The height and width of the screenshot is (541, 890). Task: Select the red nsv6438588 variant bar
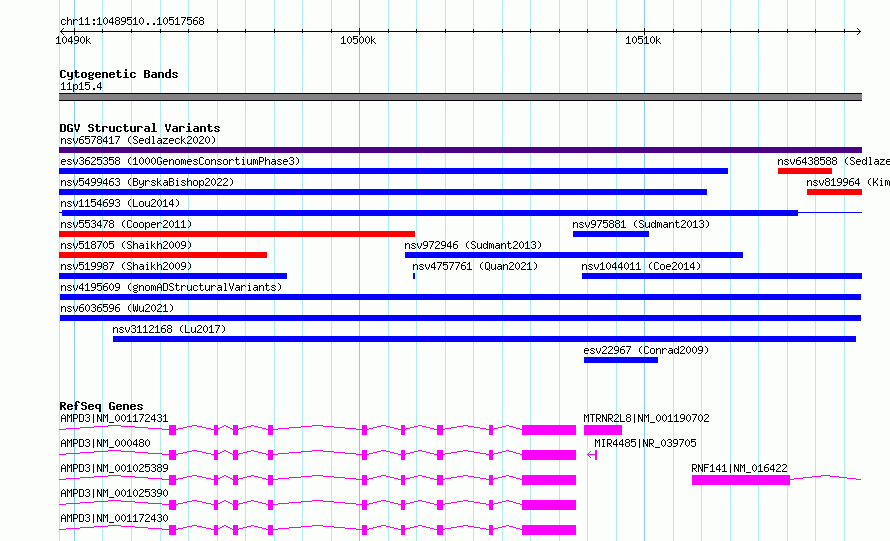(x=805, y=171)
